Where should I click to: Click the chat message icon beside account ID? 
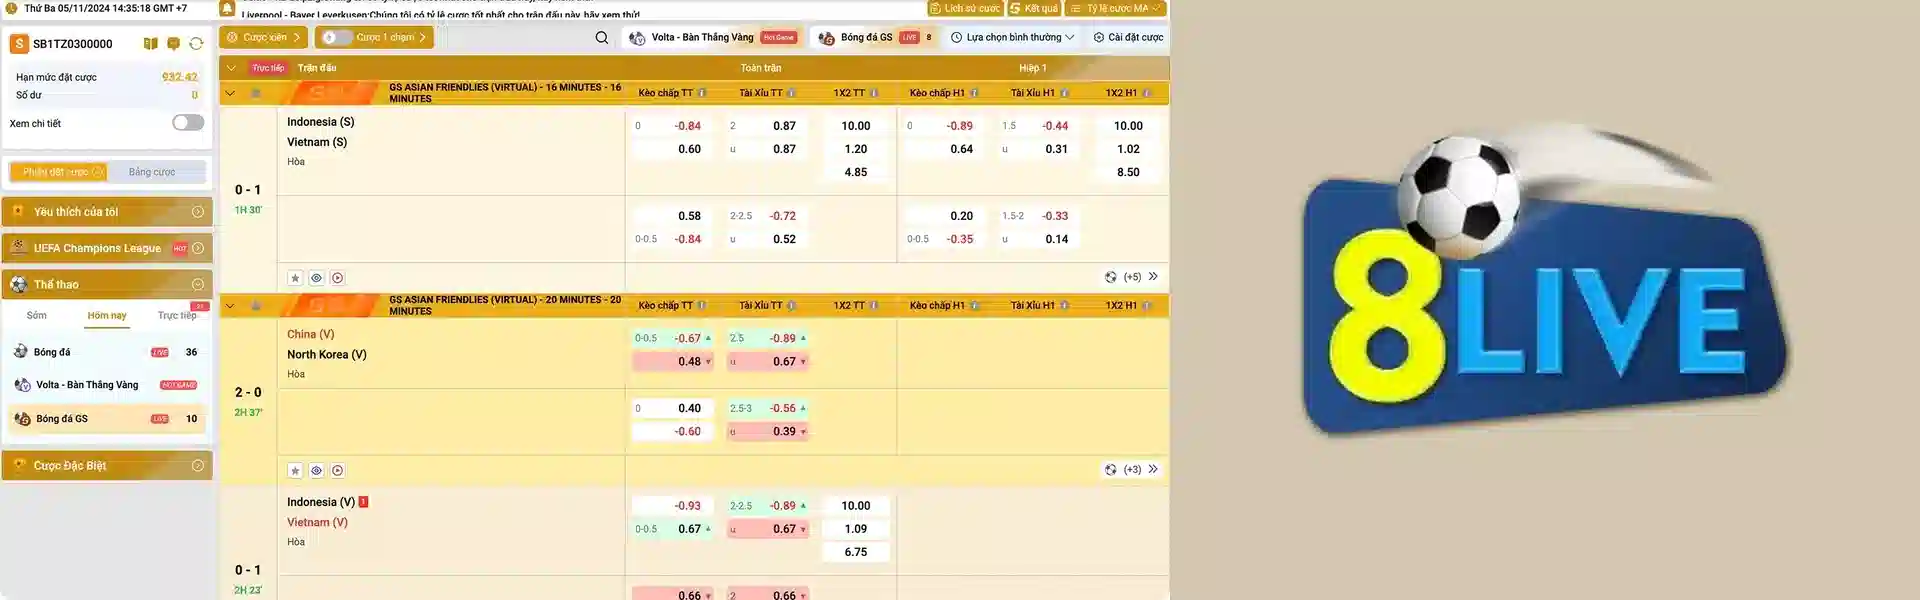point(173,44)
